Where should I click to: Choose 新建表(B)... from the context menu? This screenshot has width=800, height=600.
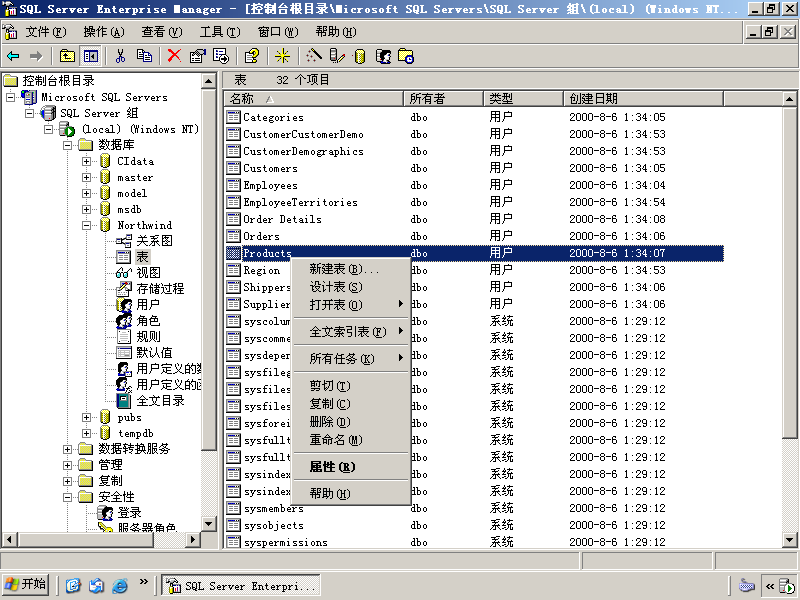[351, 269]
